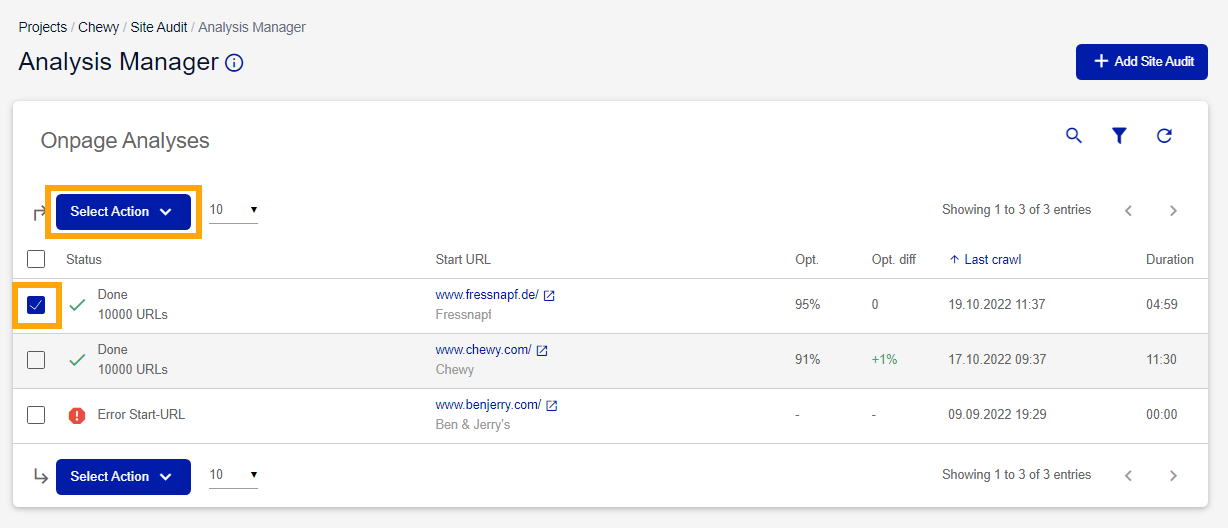Image resolution: width=1228 pixels, height=528 pixels.
Task: Open the bottom rows-per-page dropdown showing 10
Action: pos(233,475)
